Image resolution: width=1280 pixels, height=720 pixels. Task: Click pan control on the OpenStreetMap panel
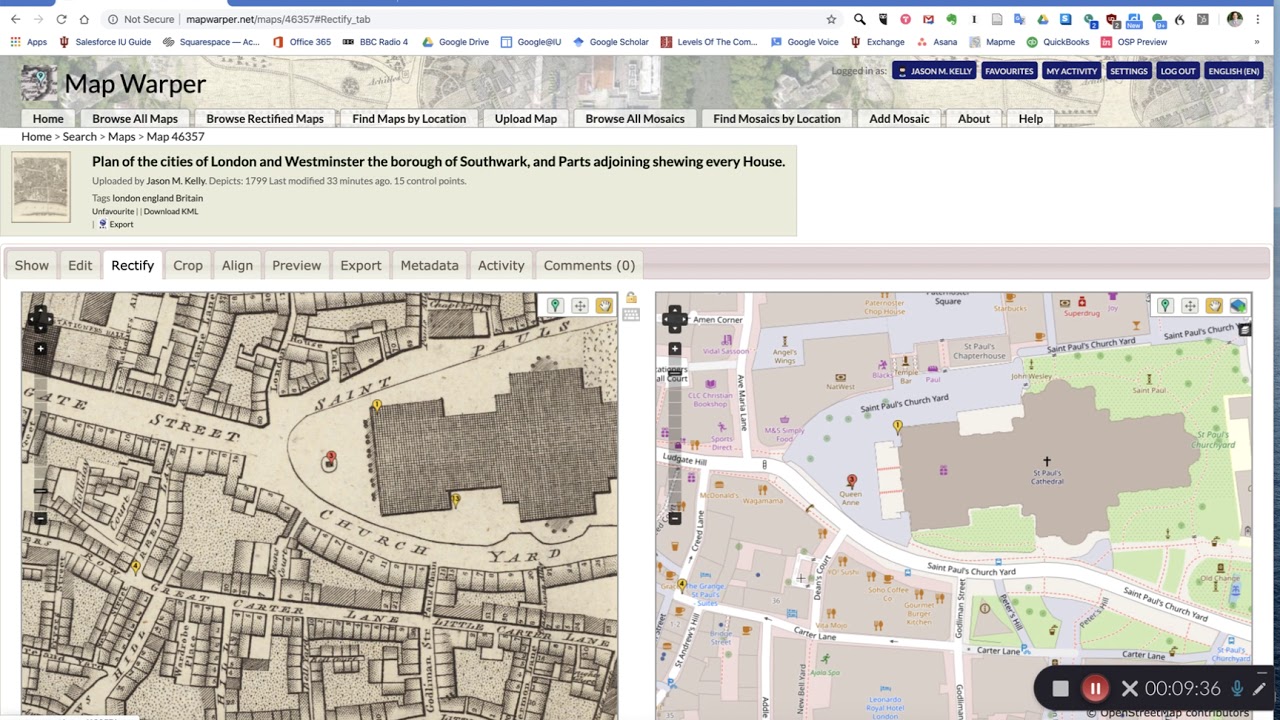(x=674, y=319)
